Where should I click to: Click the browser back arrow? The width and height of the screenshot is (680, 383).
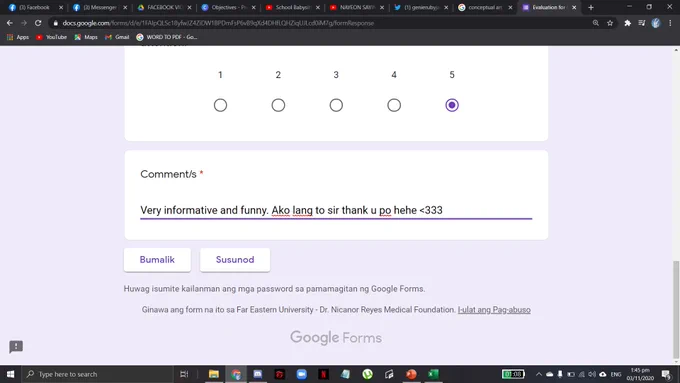coord(10,23)
